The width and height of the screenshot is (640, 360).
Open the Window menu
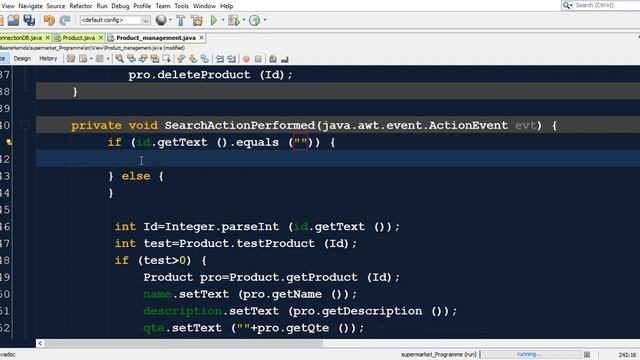point(204,6)
